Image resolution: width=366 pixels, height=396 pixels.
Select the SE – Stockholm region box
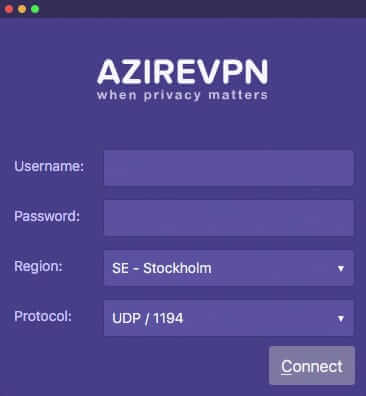click(x=229, y=268)
